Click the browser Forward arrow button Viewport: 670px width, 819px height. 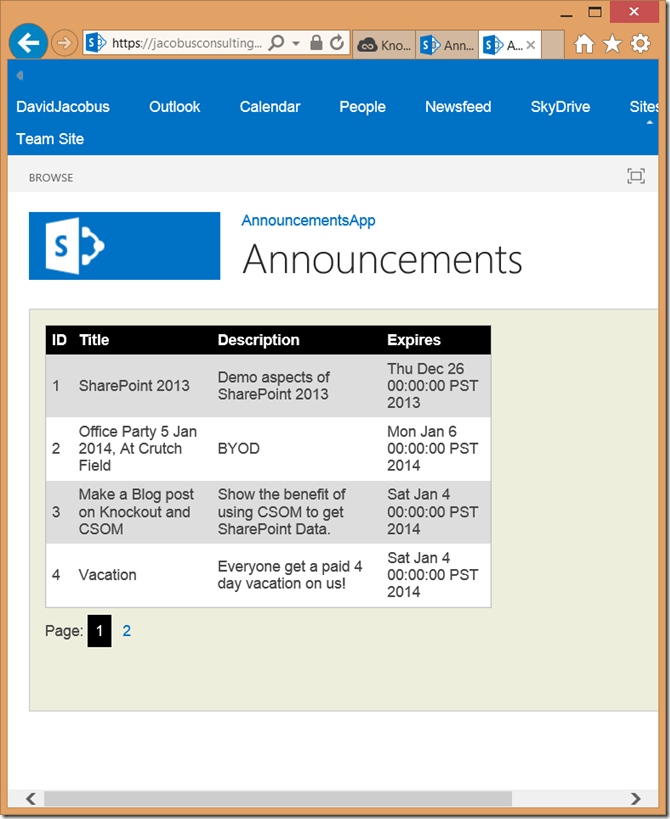pos(64,43)
